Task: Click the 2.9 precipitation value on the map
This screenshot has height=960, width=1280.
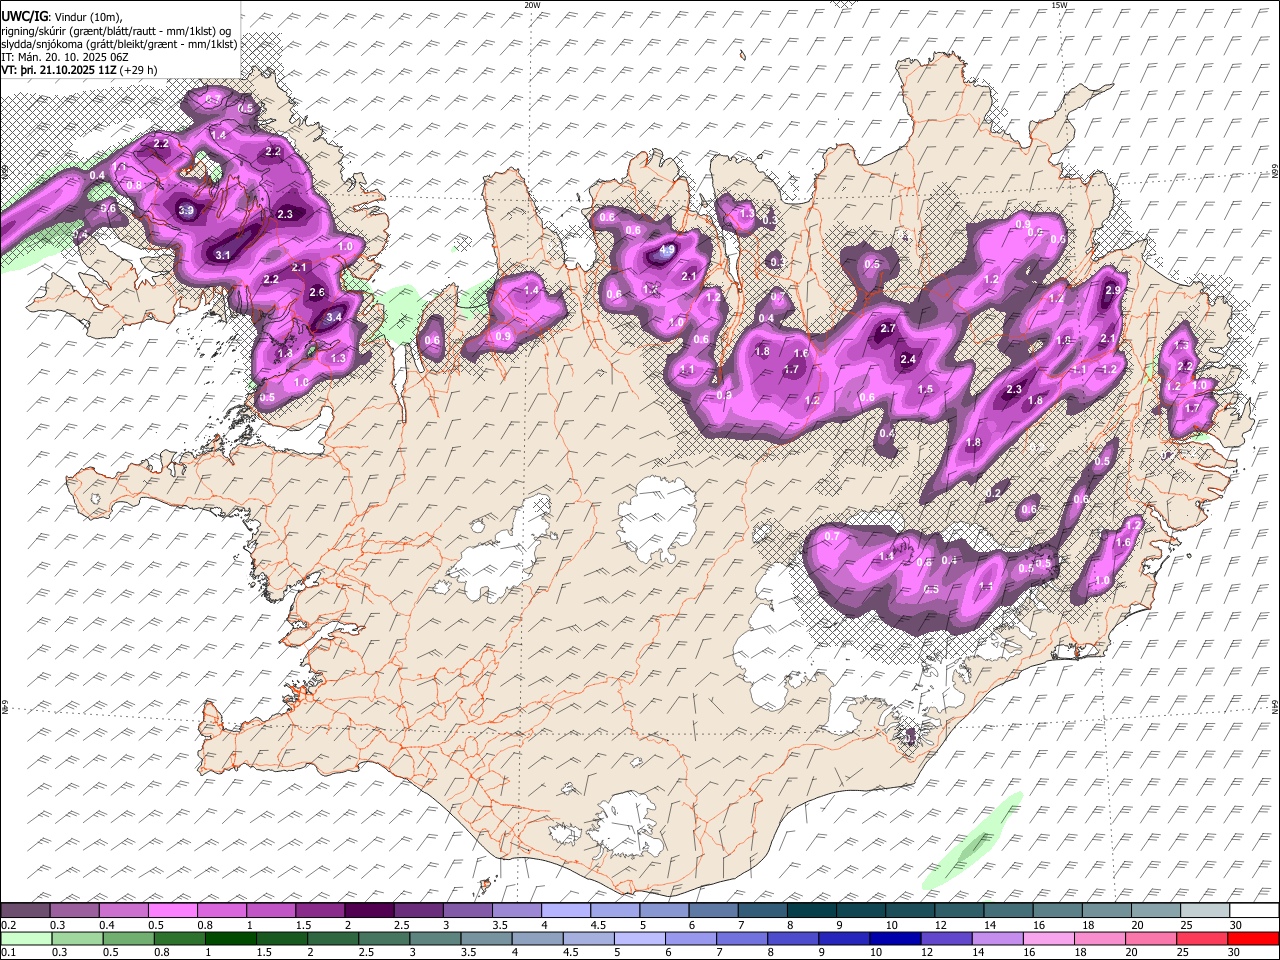Action: point(1113,290)
